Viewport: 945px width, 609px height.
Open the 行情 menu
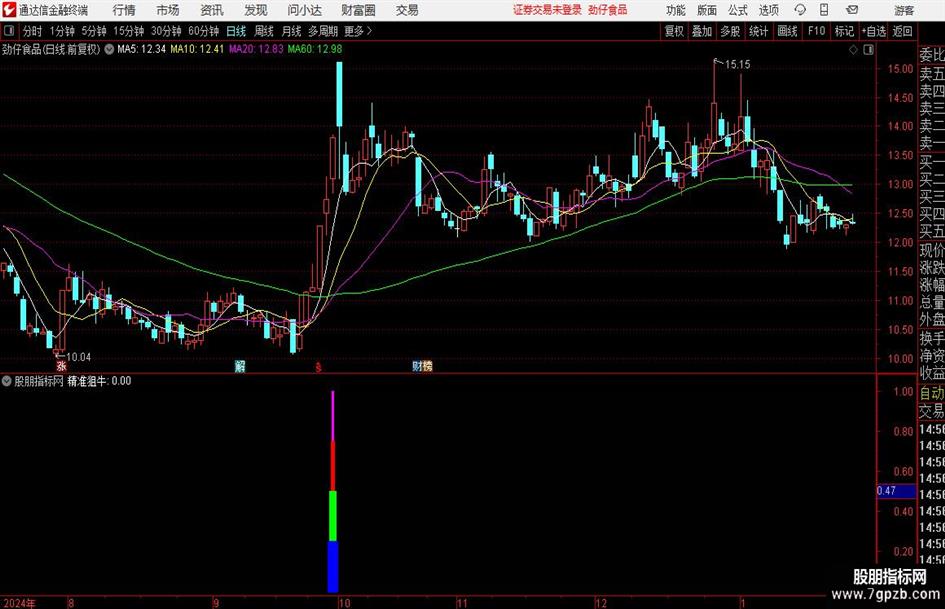124,10
